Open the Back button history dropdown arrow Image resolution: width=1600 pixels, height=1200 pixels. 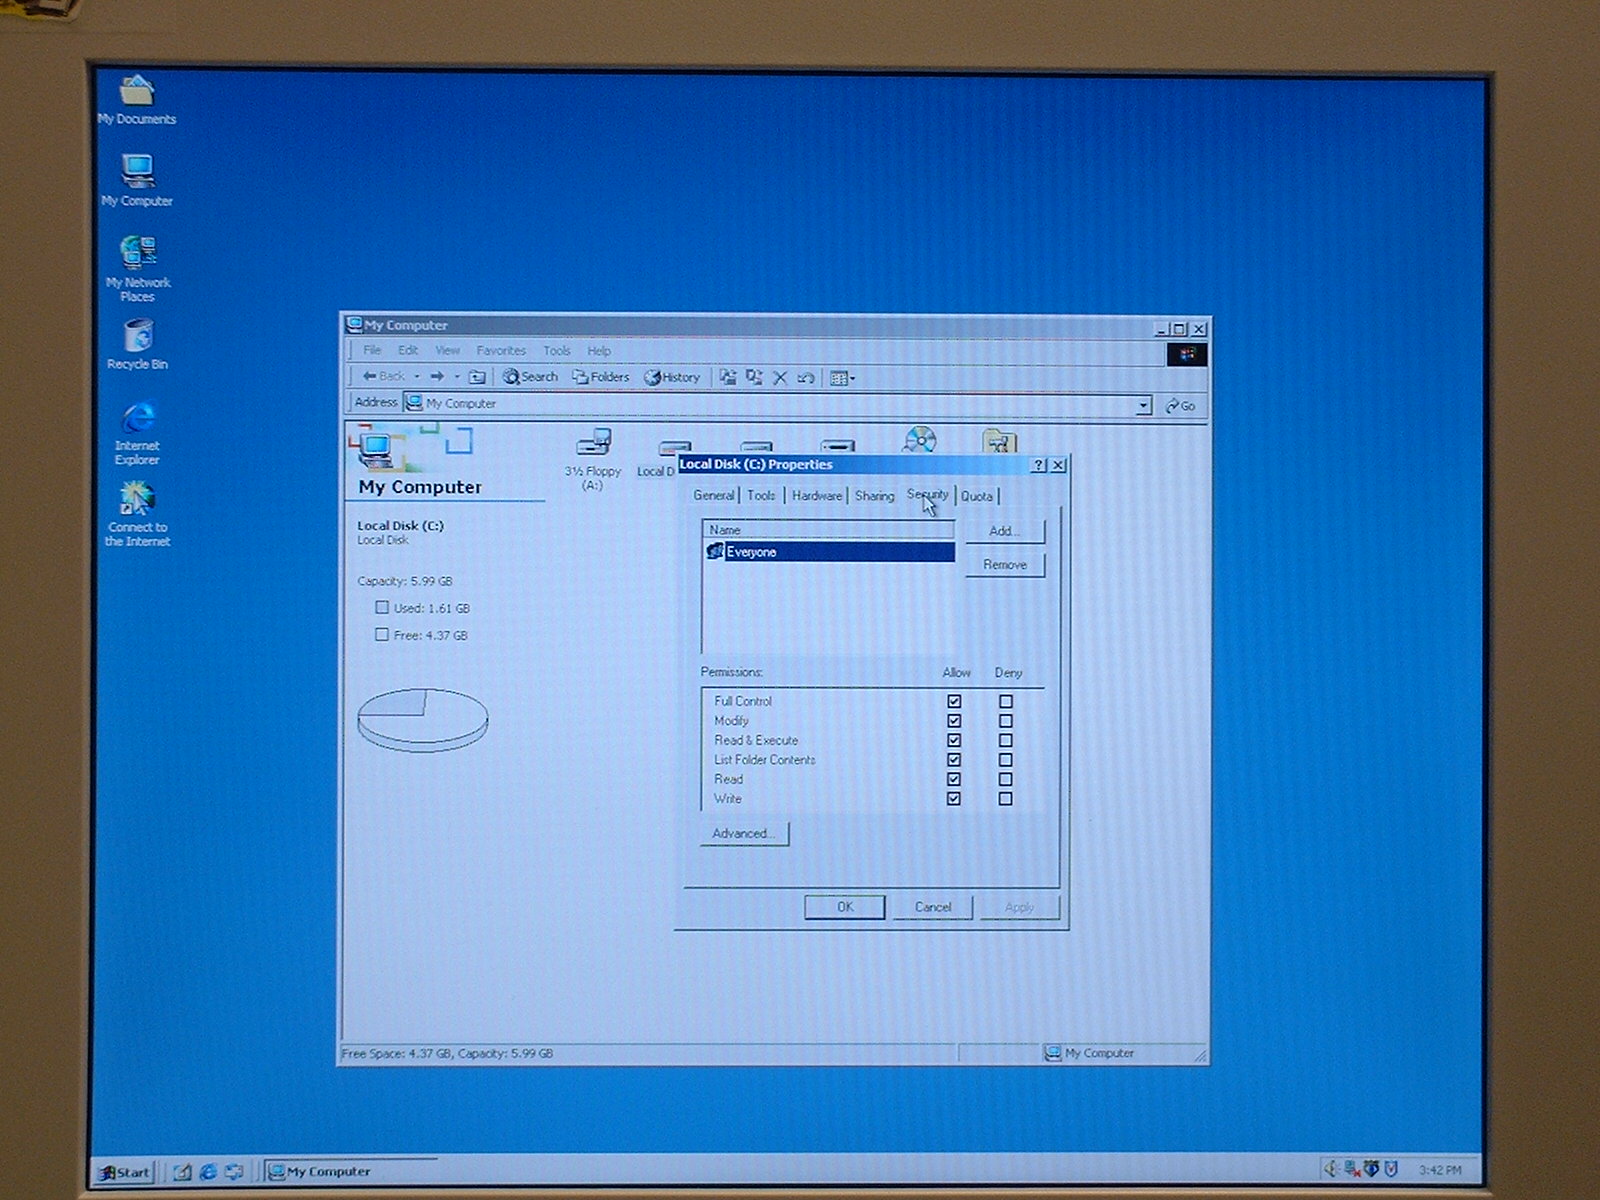pyautogui.click(x=417, y=377)
